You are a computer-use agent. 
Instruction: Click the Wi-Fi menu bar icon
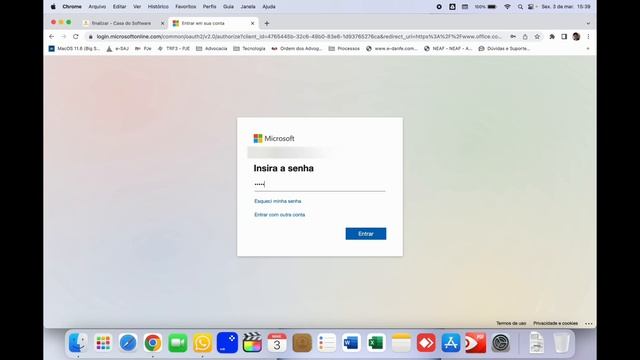click(x=507, y=7)
